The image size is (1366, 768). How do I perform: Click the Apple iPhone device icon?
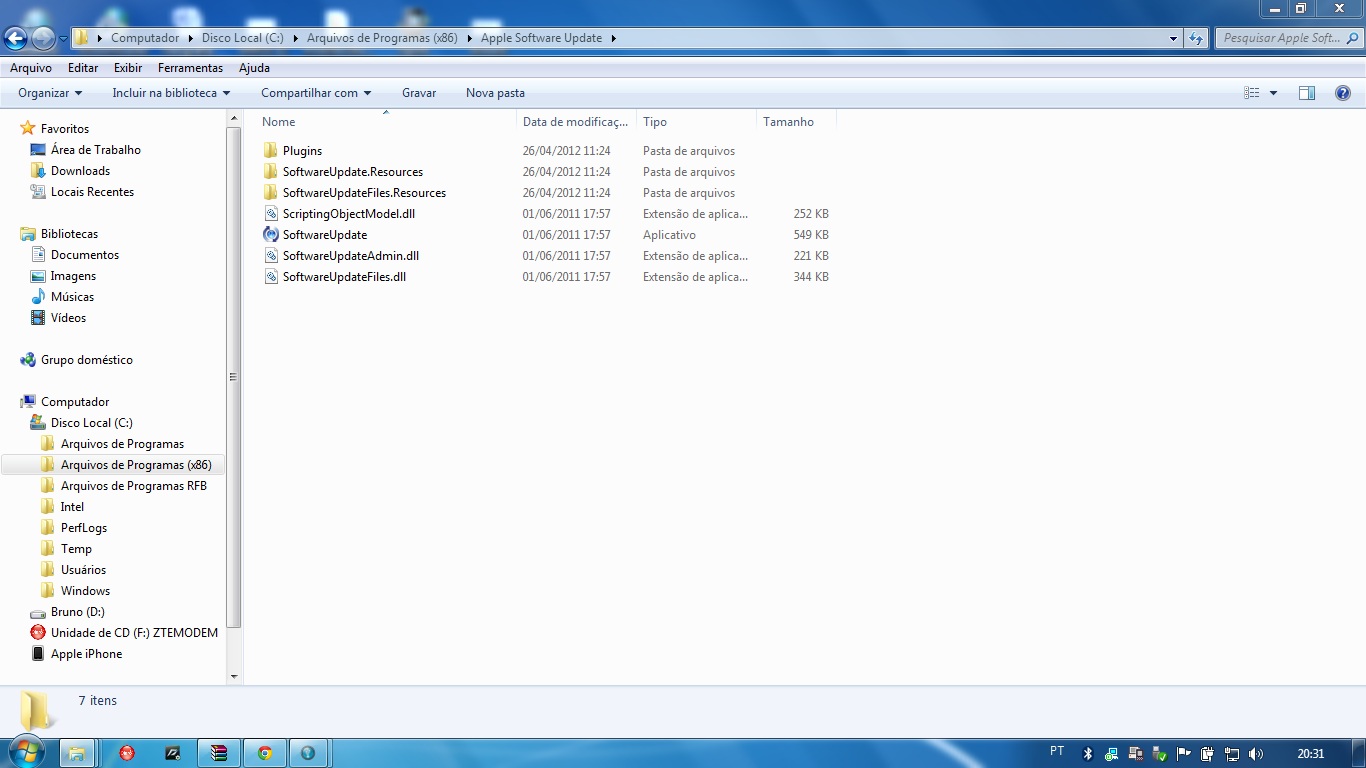pos(38,654)
